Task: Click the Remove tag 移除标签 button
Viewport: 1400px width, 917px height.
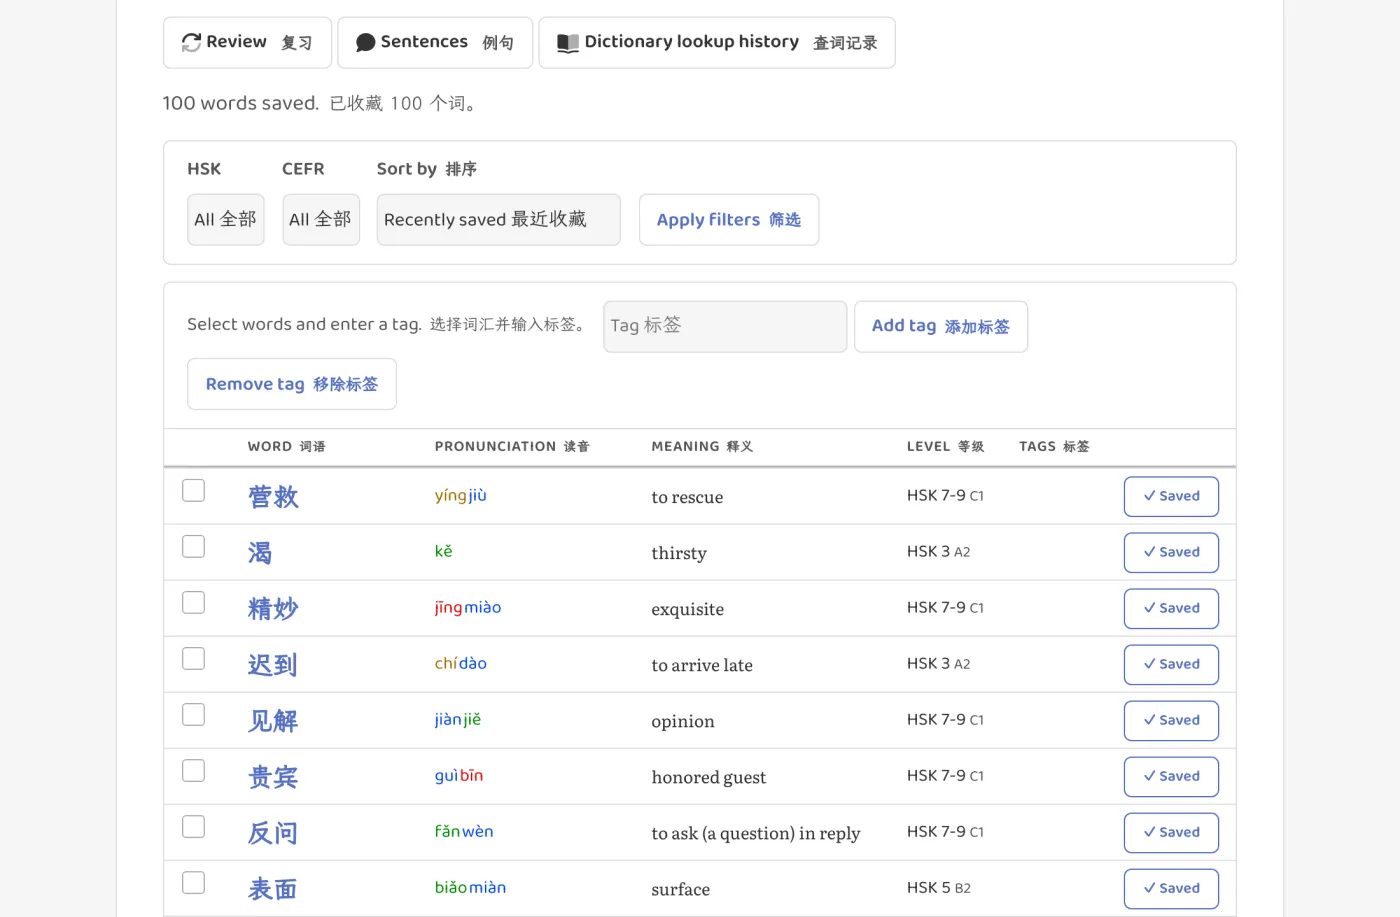Action: click(292, 384)
